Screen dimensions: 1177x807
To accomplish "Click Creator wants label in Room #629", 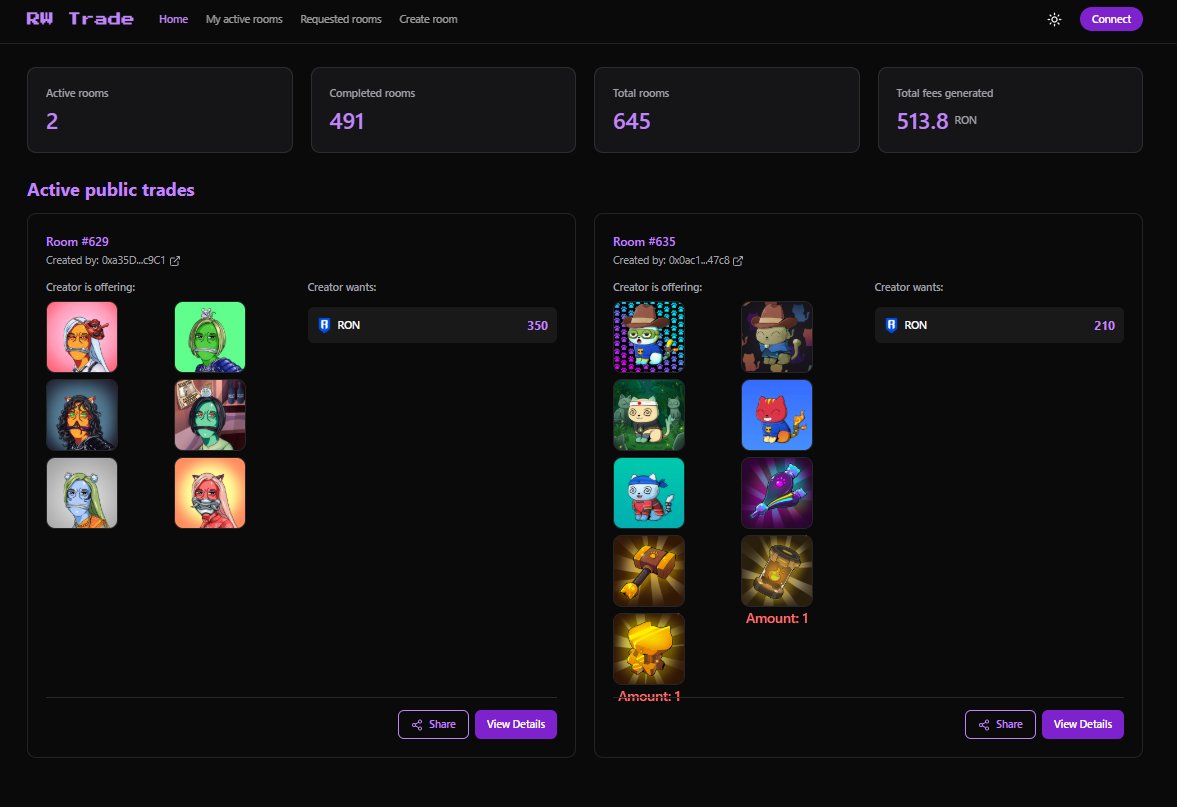I will pyautogui.click(x=342, y=288).
